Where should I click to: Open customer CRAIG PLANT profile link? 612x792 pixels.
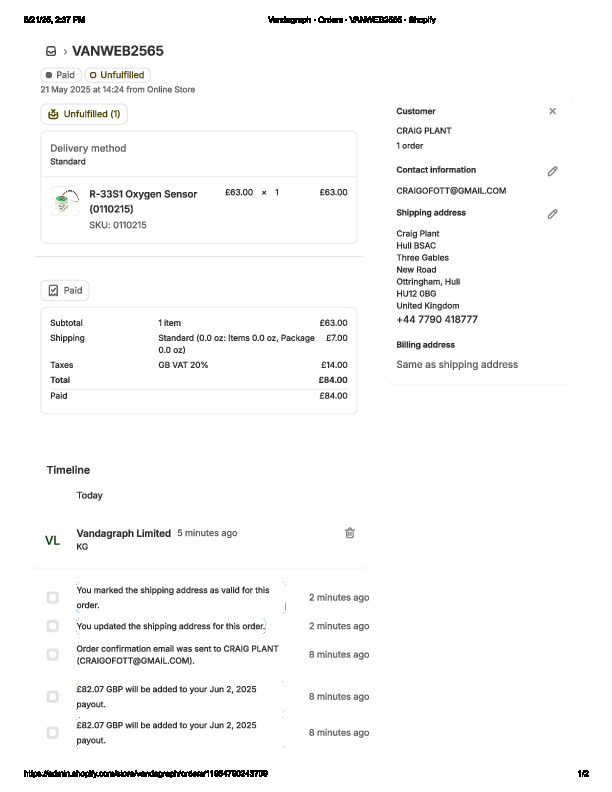[x=423, y=131]
